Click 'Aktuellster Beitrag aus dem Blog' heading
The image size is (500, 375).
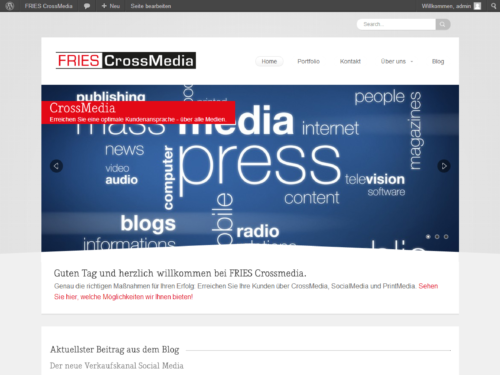point(115,350)
